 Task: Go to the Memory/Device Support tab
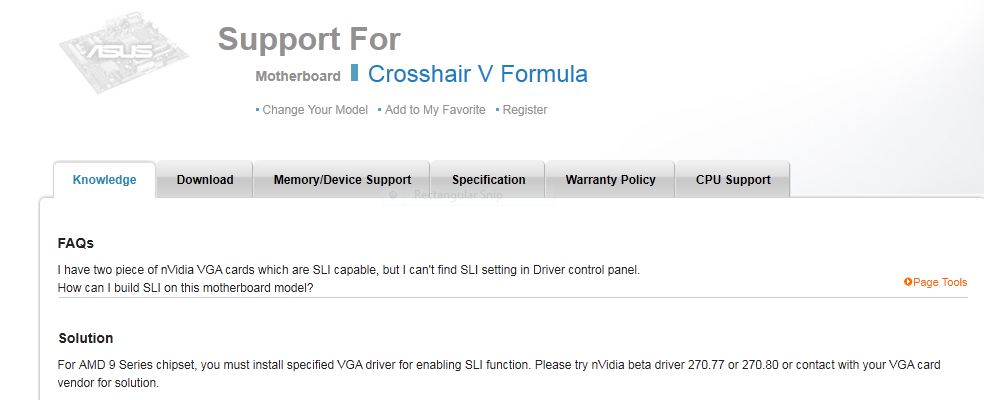click(342, 180)
